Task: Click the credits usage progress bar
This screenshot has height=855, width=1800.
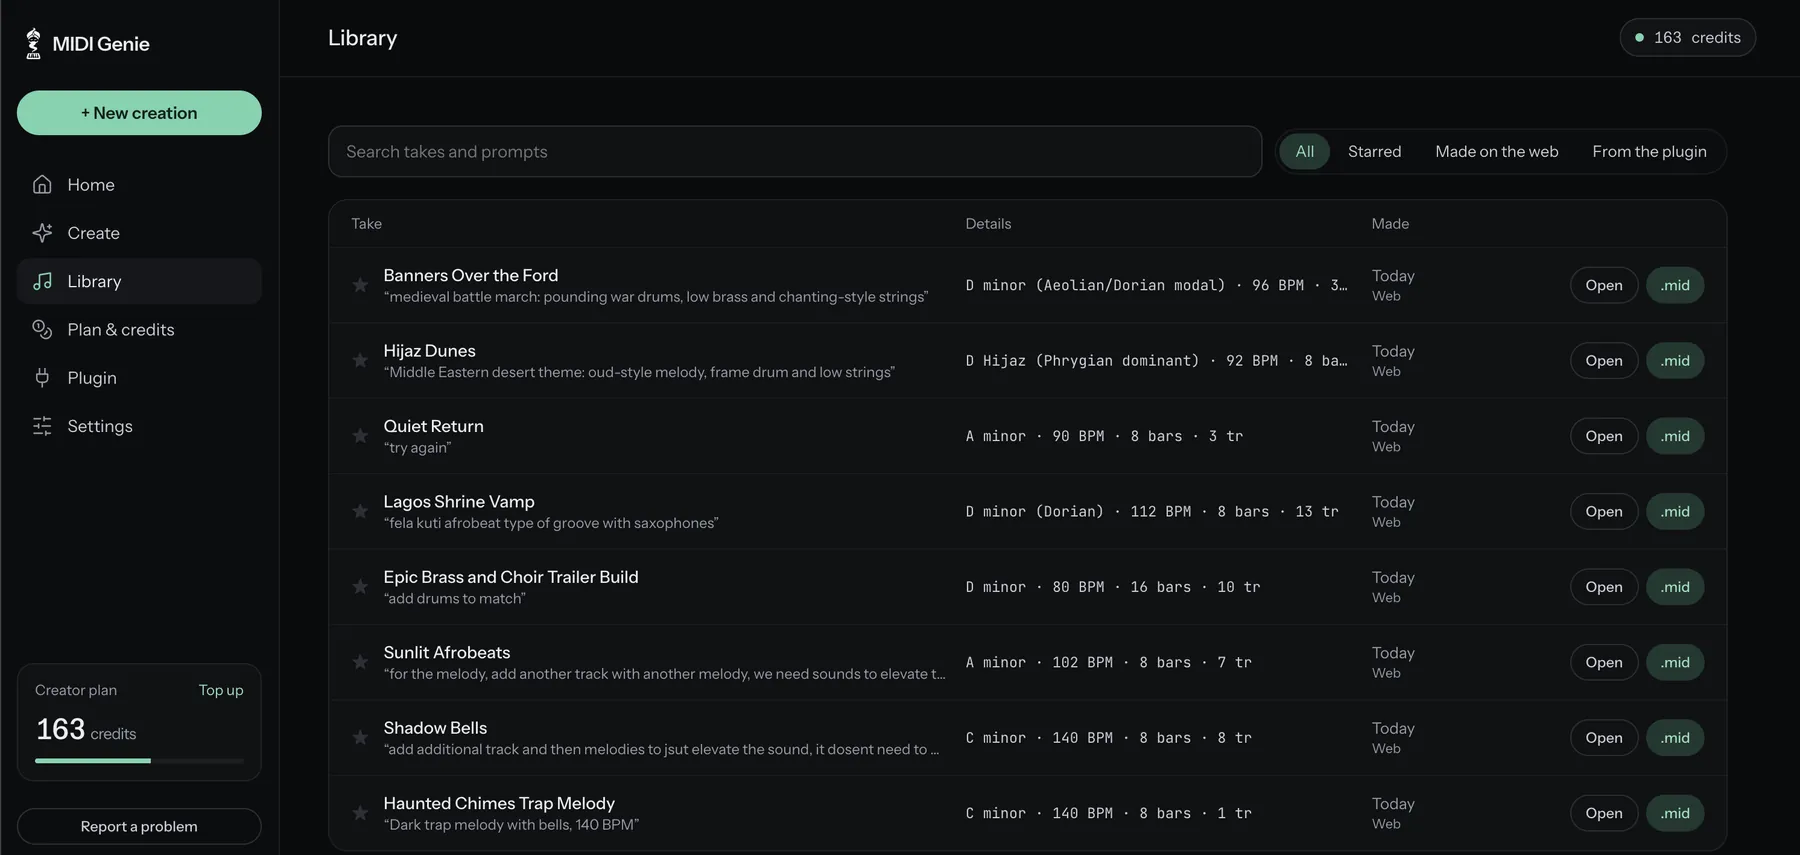Action: click(139, 761)
